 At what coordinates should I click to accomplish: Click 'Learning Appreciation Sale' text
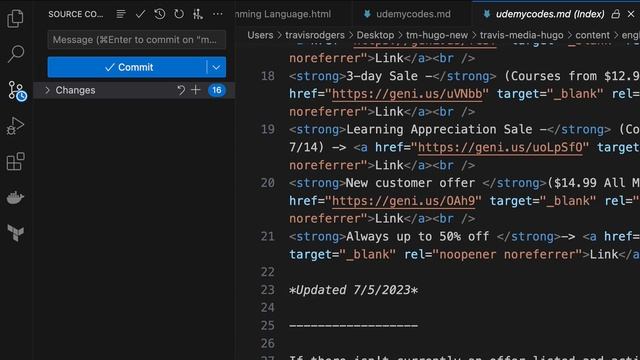pos(439,129)
